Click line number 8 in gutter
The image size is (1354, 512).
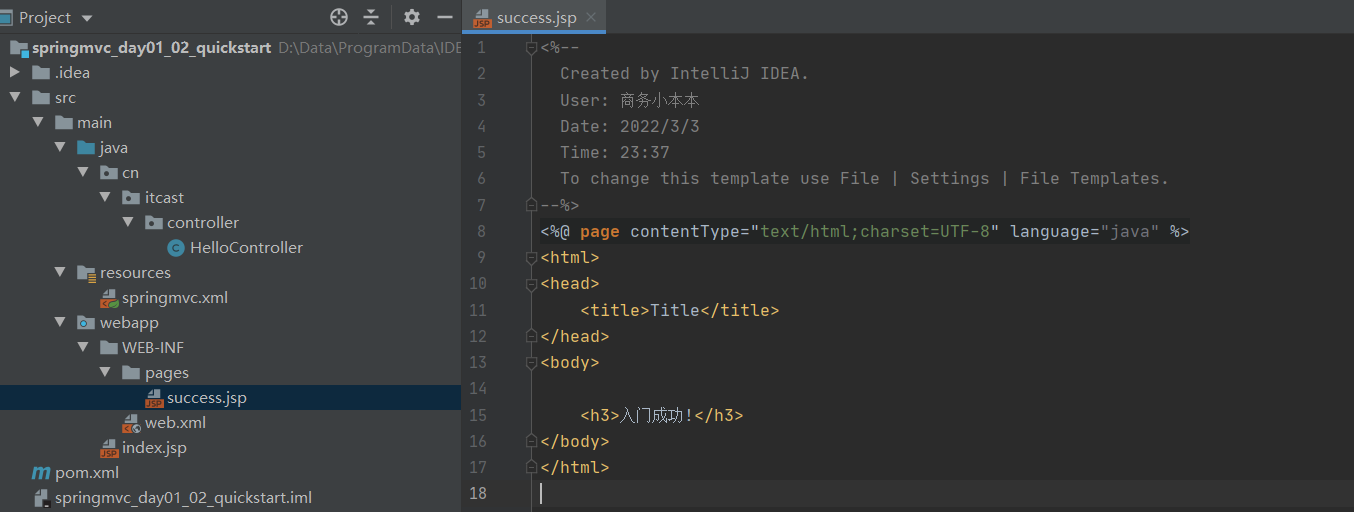pos(481,231)
